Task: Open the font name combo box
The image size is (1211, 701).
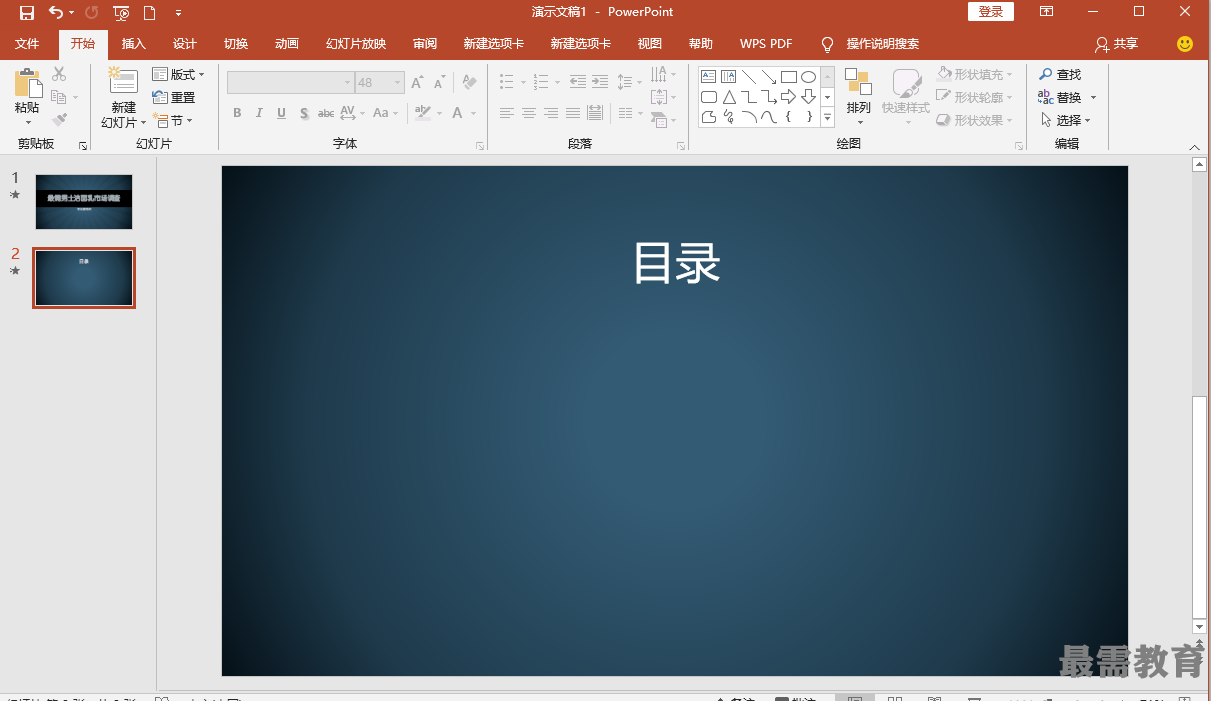Action: [290, 82]
